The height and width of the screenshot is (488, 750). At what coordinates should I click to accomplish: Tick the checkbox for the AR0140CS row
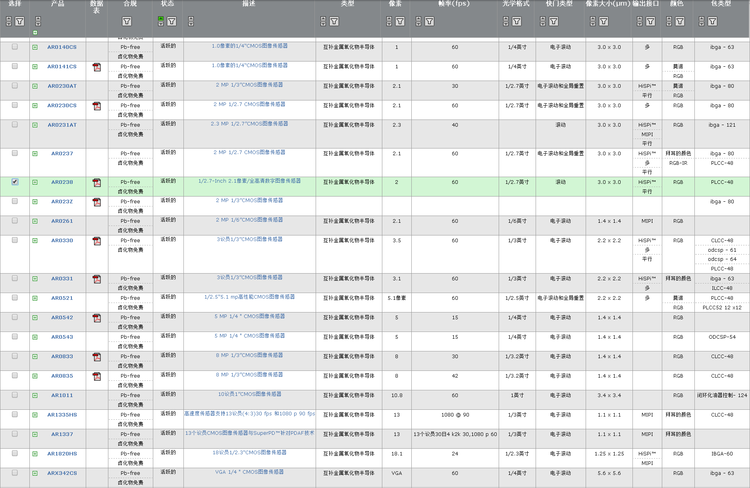tap(15, 47)
